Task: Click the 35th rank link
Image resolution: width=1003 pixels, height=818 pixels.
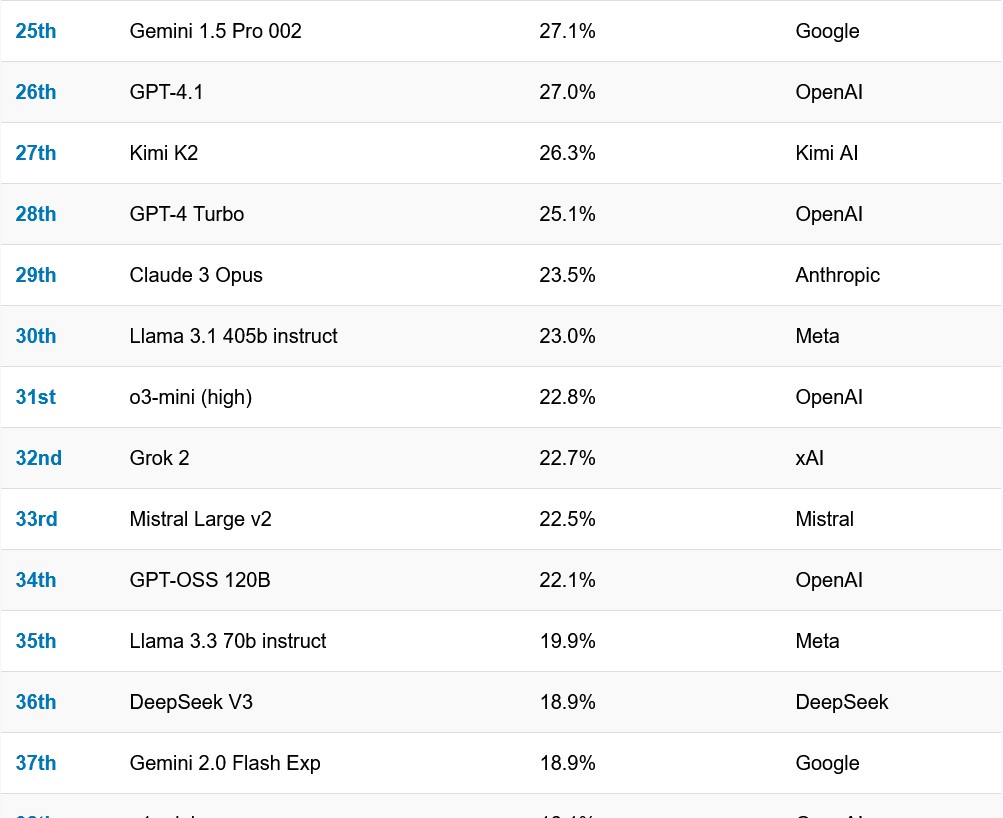Action: tap(36, 641)
